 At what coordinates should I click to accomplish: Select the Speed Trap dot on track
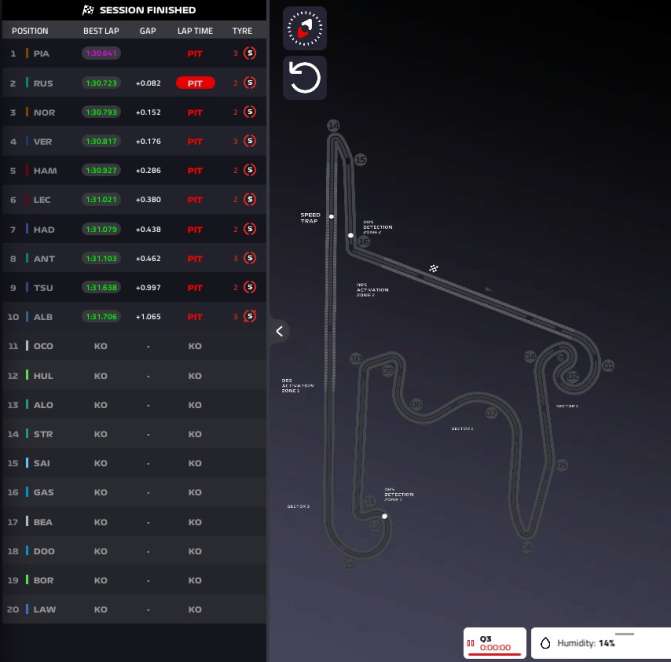331,217
